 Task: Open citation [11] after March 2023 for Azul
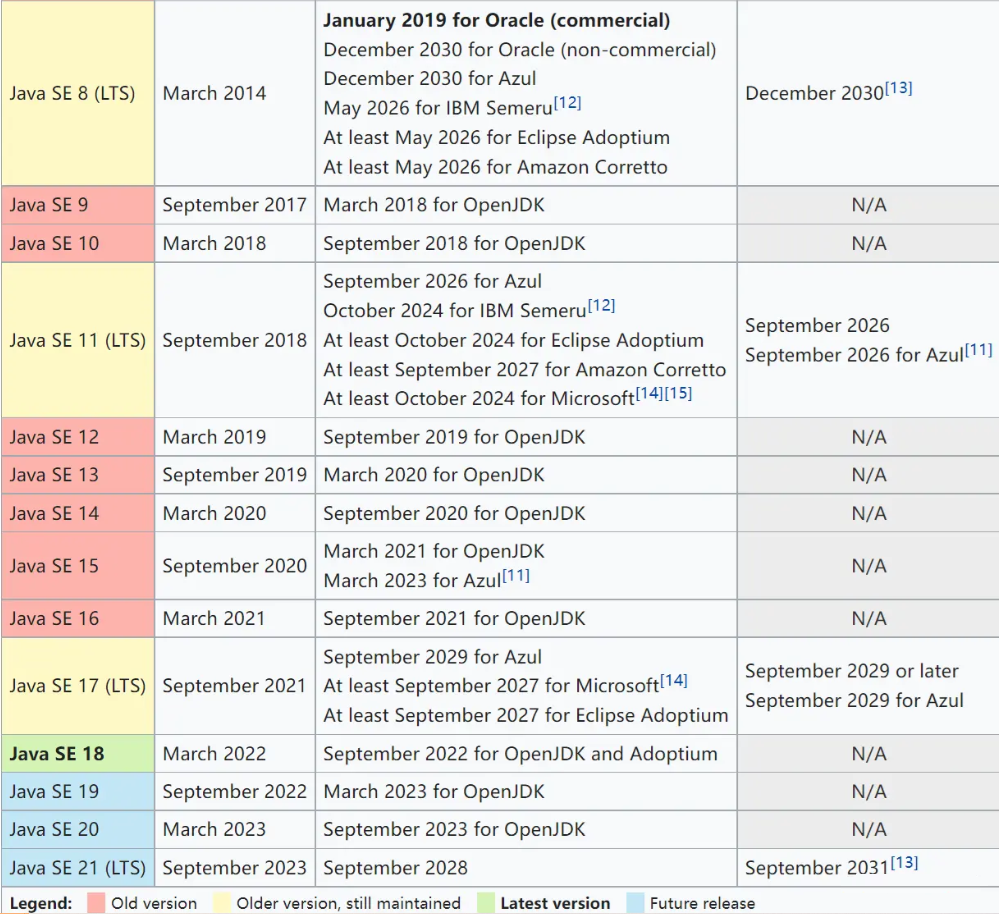point(515,575)
